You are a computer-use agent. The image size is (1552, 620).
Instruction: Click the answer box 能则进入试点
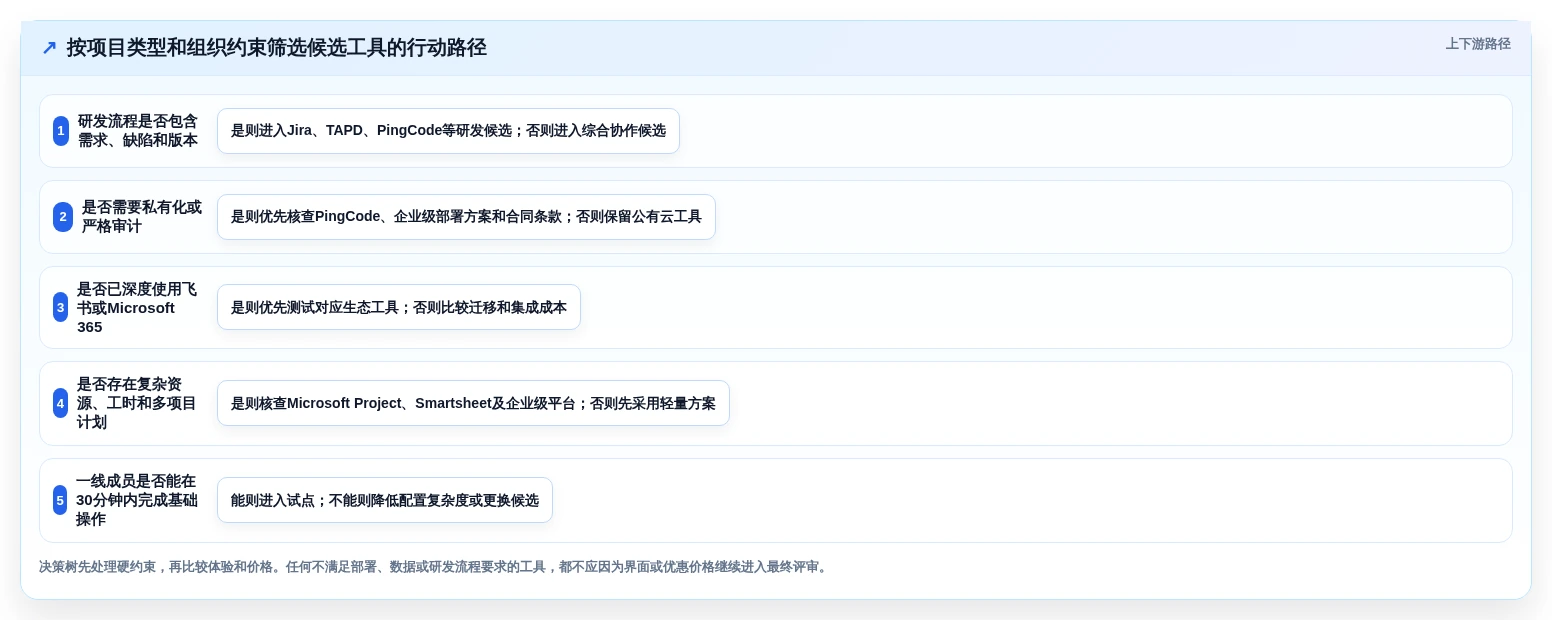click(x=385, y=500)
